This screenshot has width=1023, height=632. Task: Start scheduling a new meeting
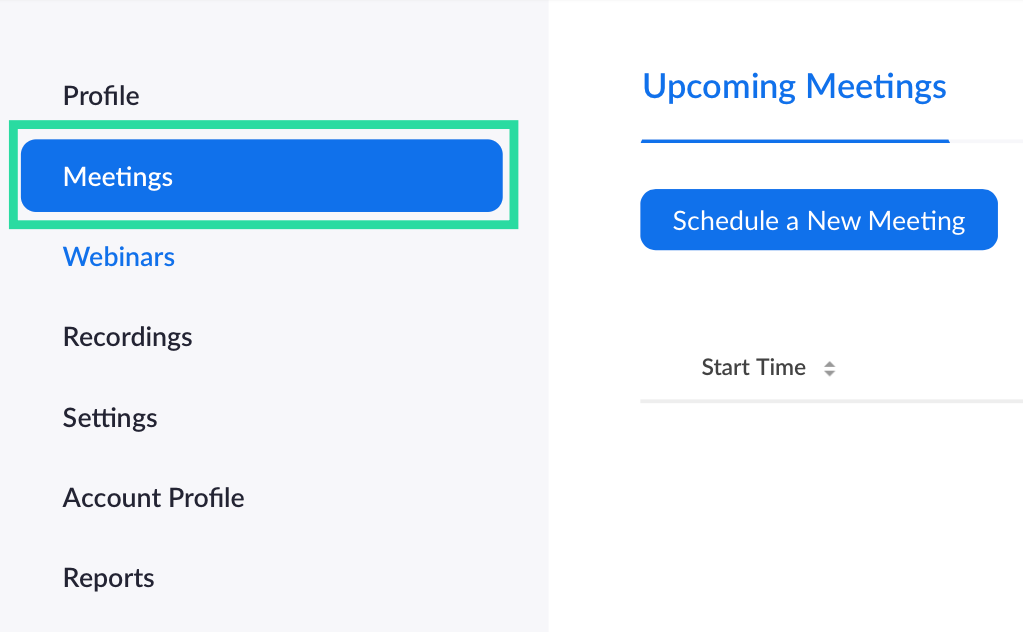[818, 220]
